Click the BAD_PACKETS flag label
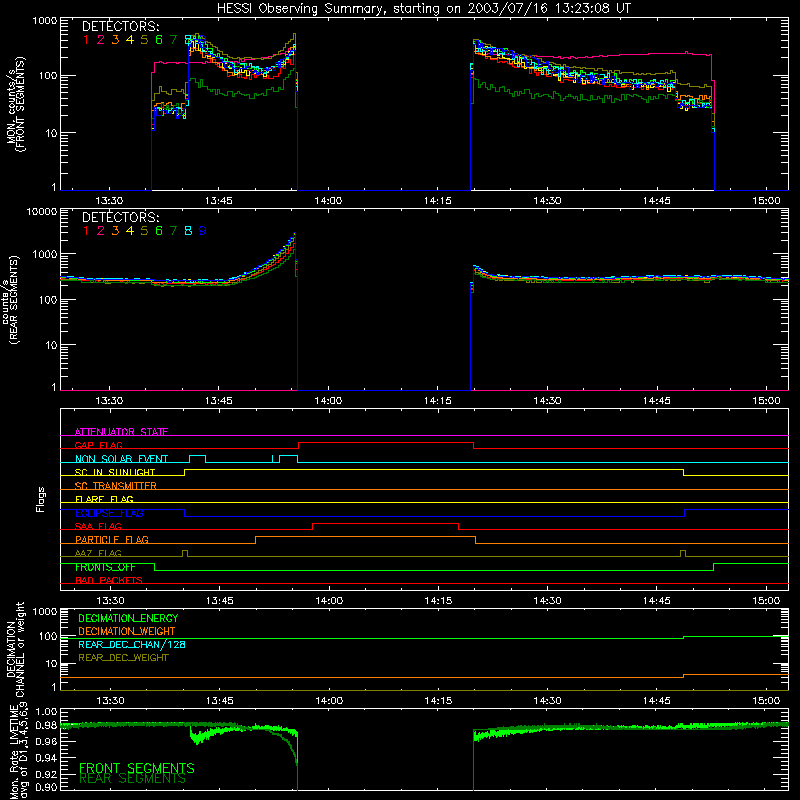This screenshot has height=800, width=800. click(x=109, y=580)
